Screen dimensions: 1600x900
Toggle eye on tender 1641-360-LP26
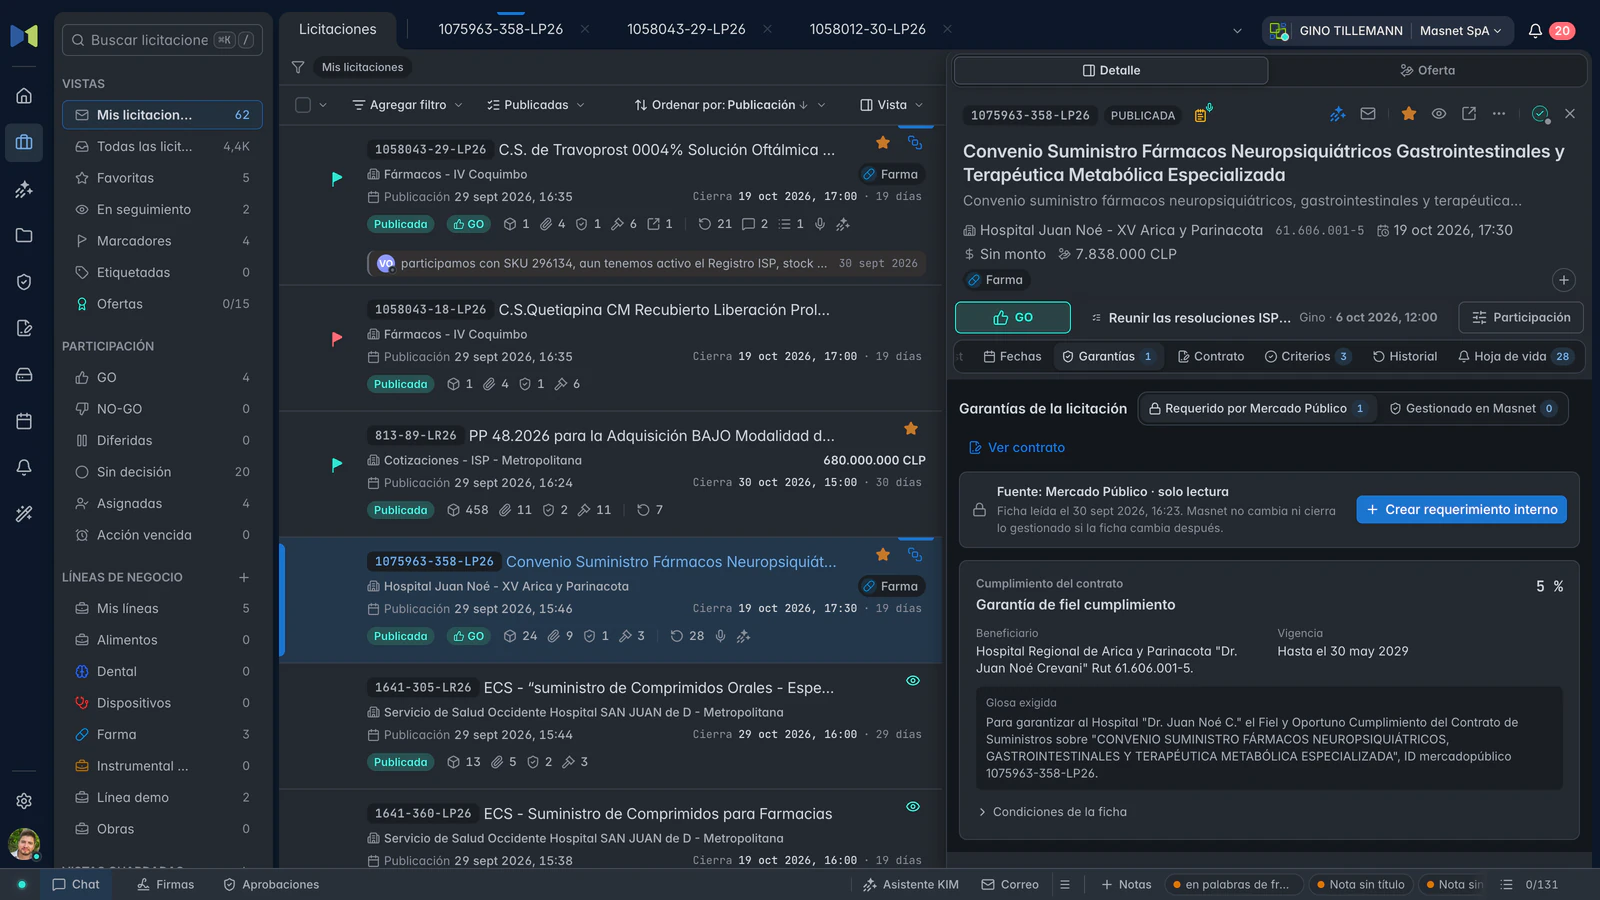[x=913, y=807]
